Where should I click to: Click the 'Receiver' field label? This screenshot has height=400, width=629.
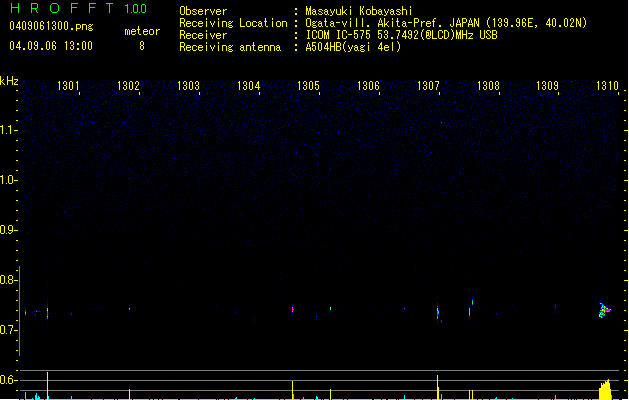(x=203, y=35)
